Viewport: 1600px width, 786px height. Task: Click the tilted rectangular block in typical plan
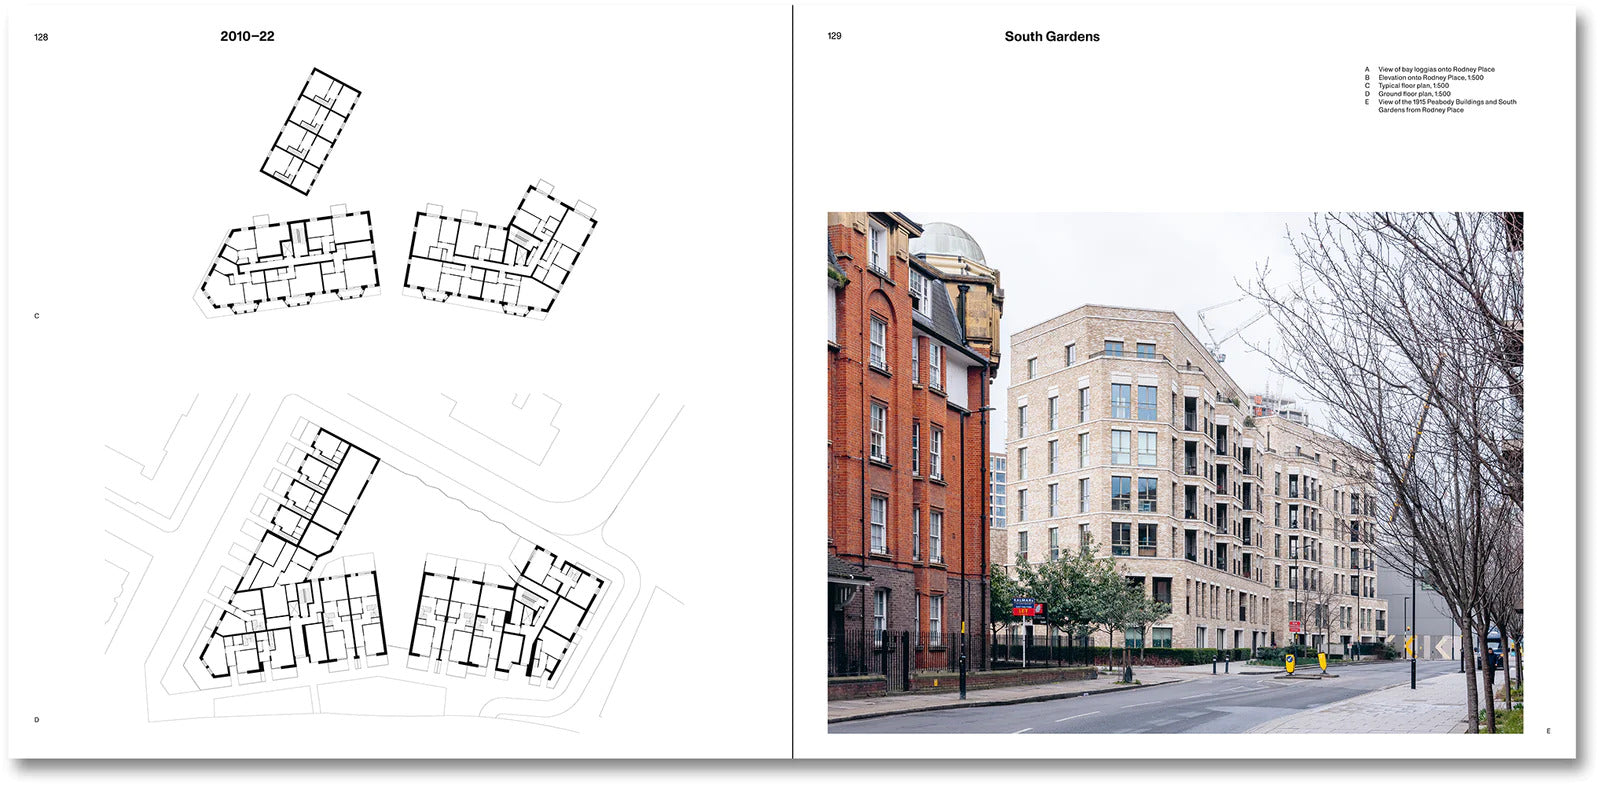[x=310, y=131]
